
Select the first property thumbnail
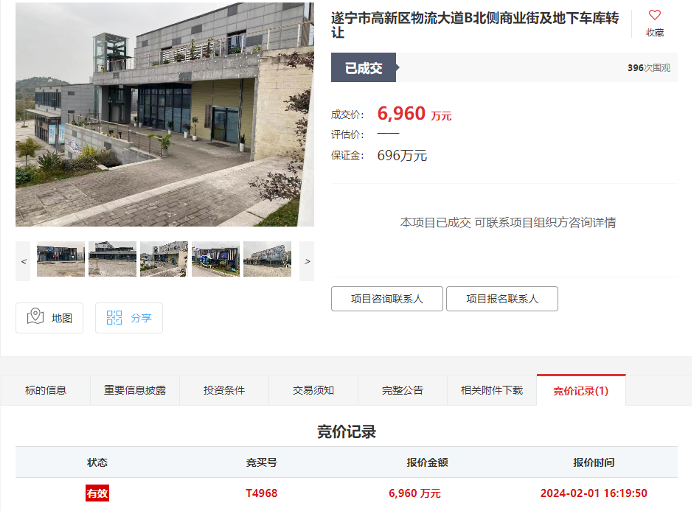61,259
